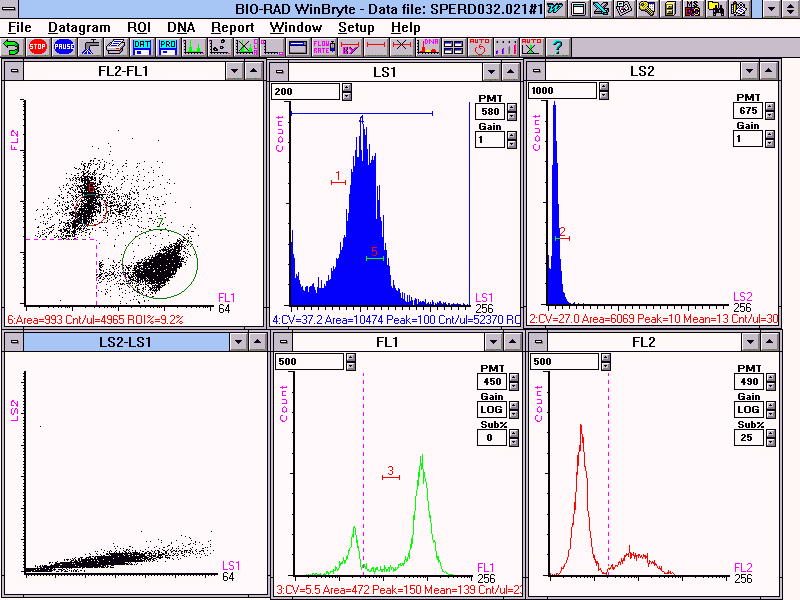Screen dimensions: 800x600
Task: Click the FL2-FL1 ROI 6 stats text
Action: pyautogui.click(x=95, y=320)
